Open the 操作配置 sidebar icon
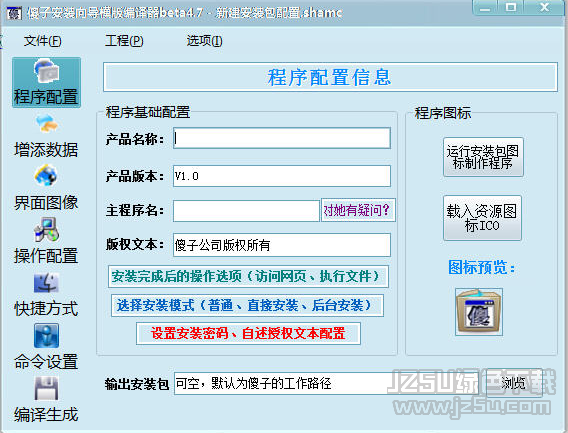The width and height of the screenshot is (568, 433). pos(46,241)
